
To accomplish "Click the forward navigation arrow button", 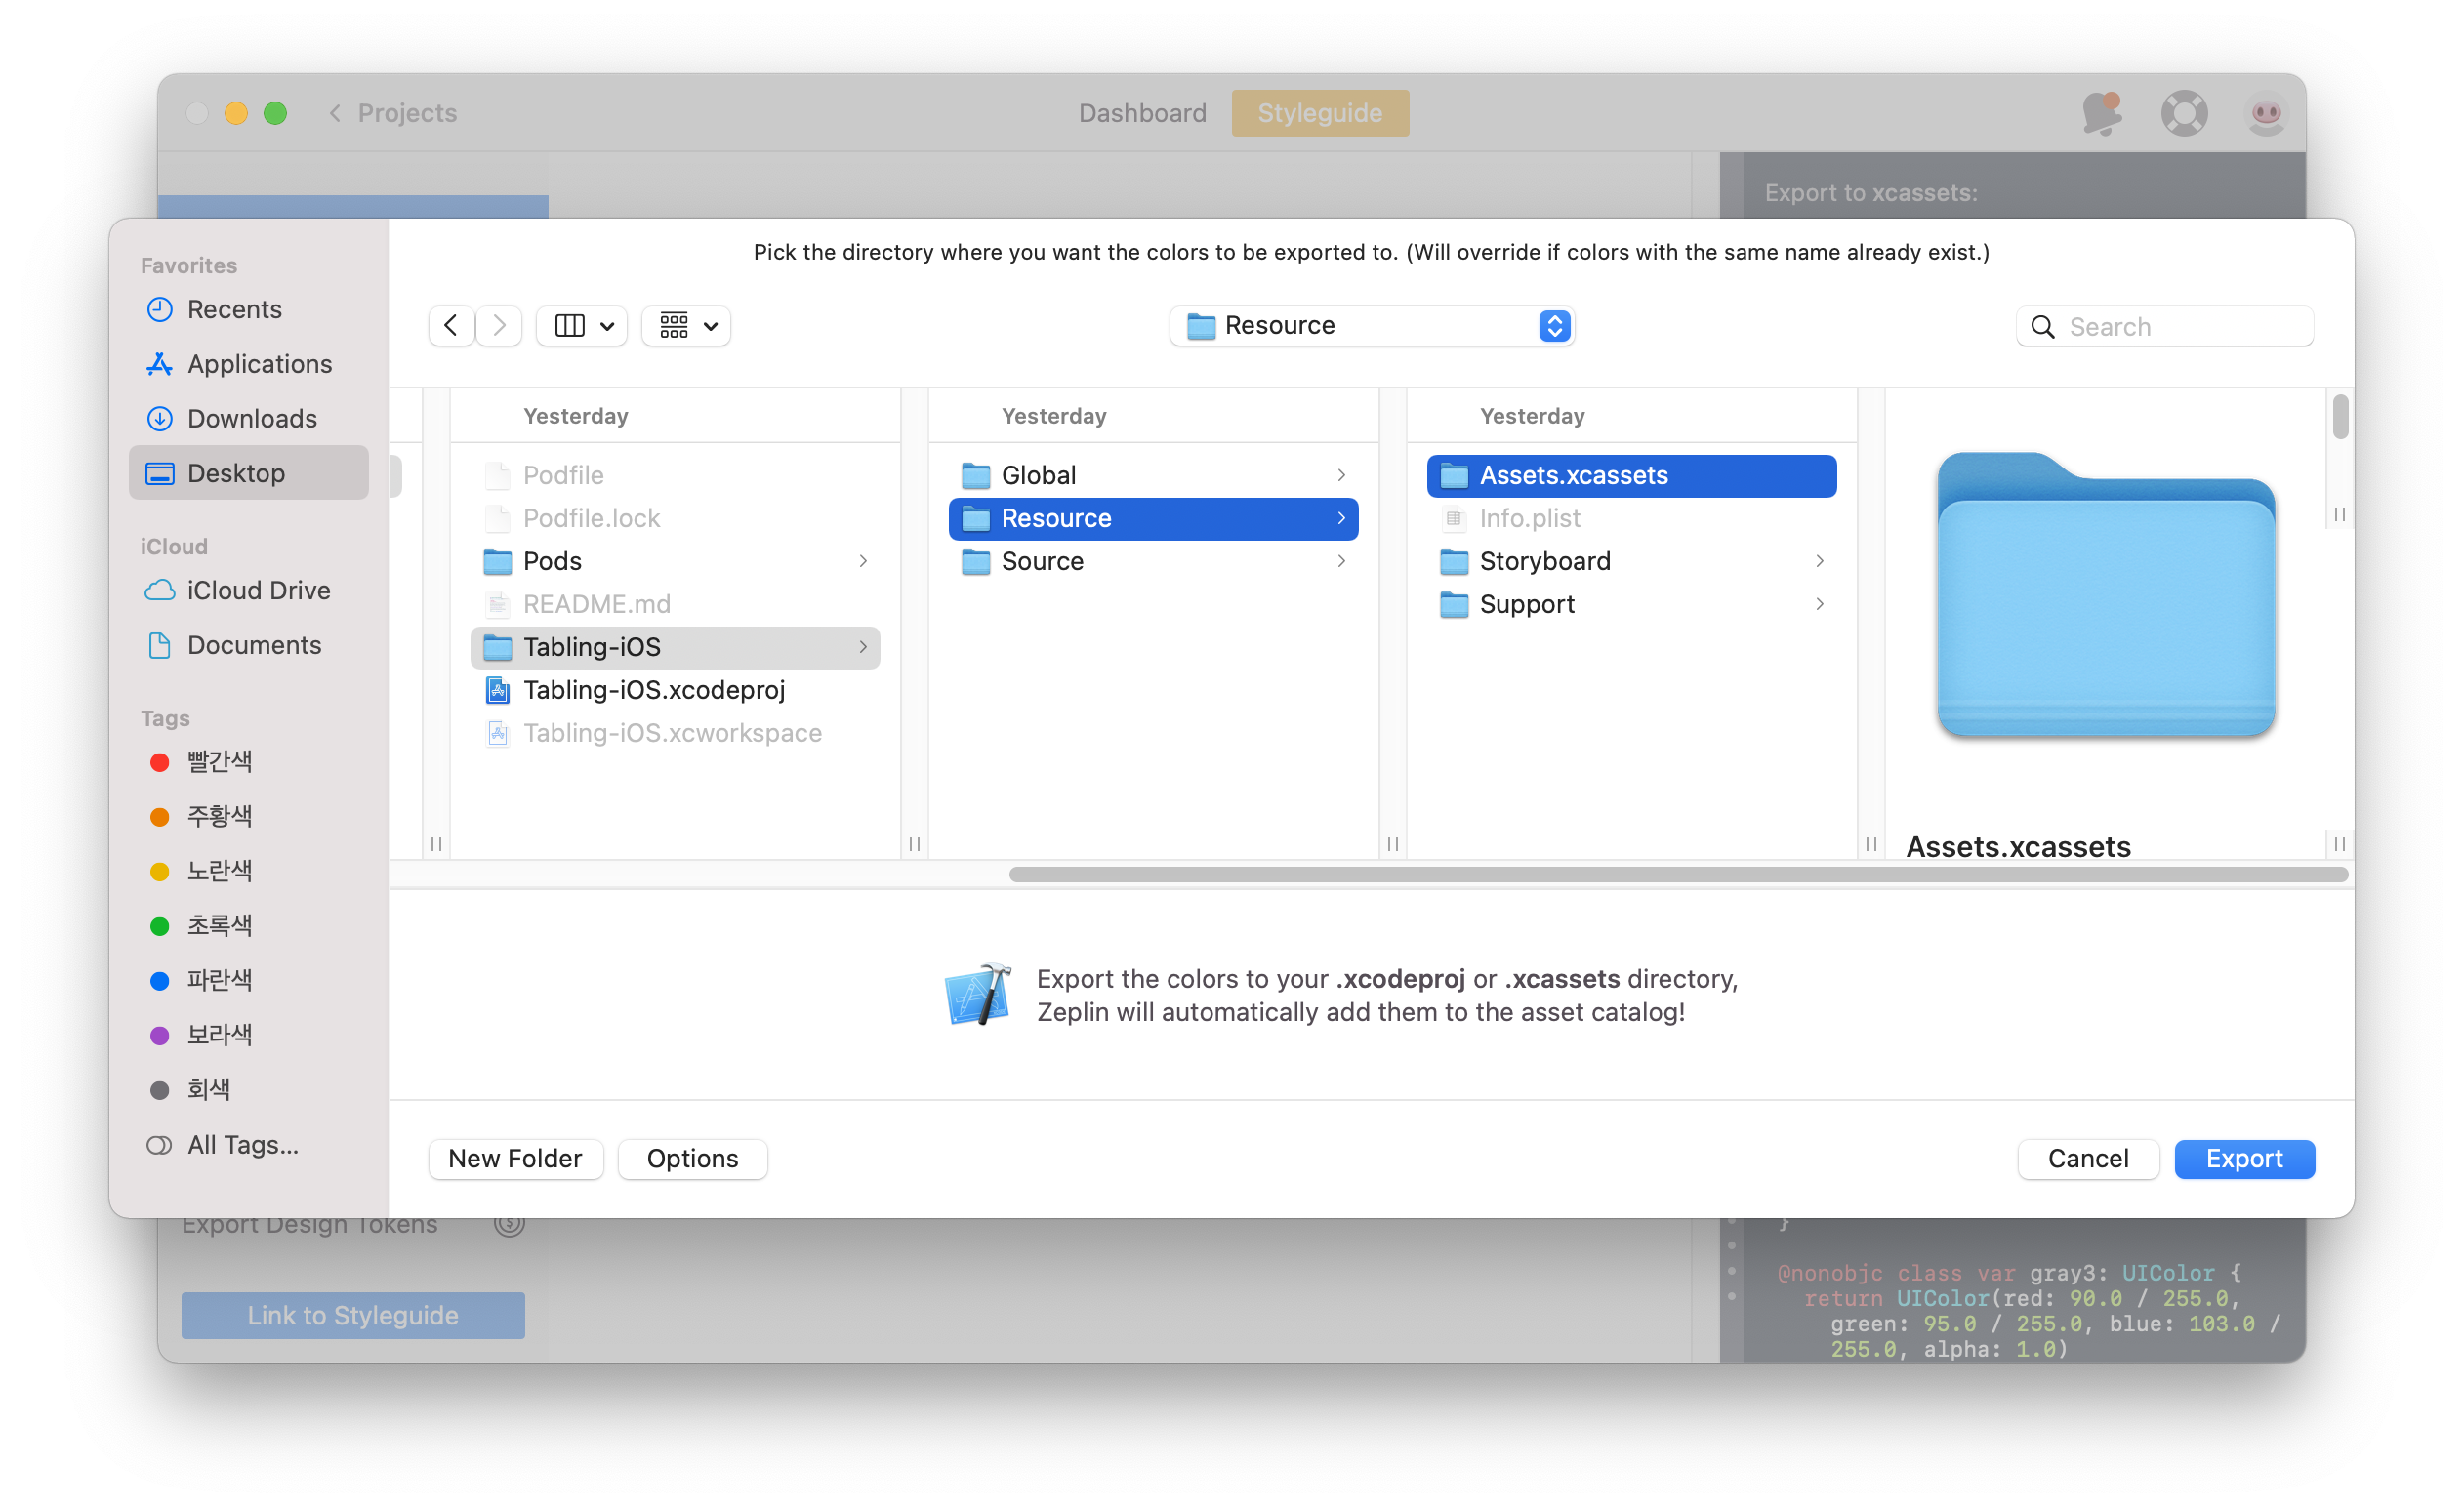I will (x=499, y=326).
